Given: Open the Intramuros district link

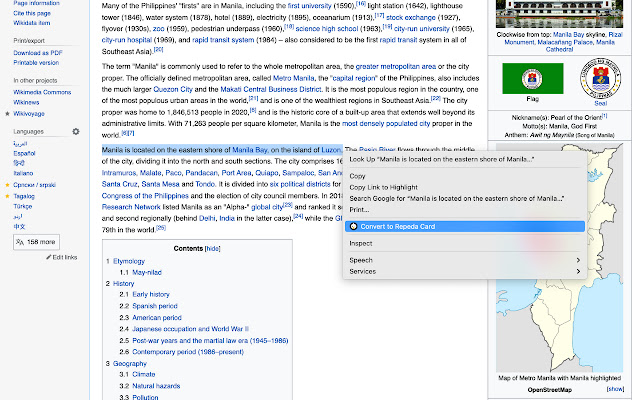Looking at the screenshot, I should click(x=119, y=173).
